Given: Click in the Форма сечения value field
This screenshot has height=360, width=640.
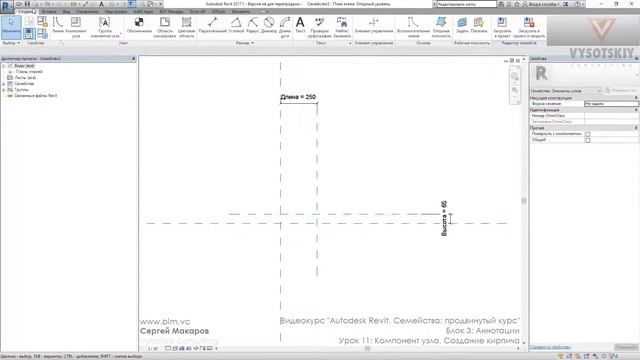Looking at the screenshot, I should click(611, 104).
